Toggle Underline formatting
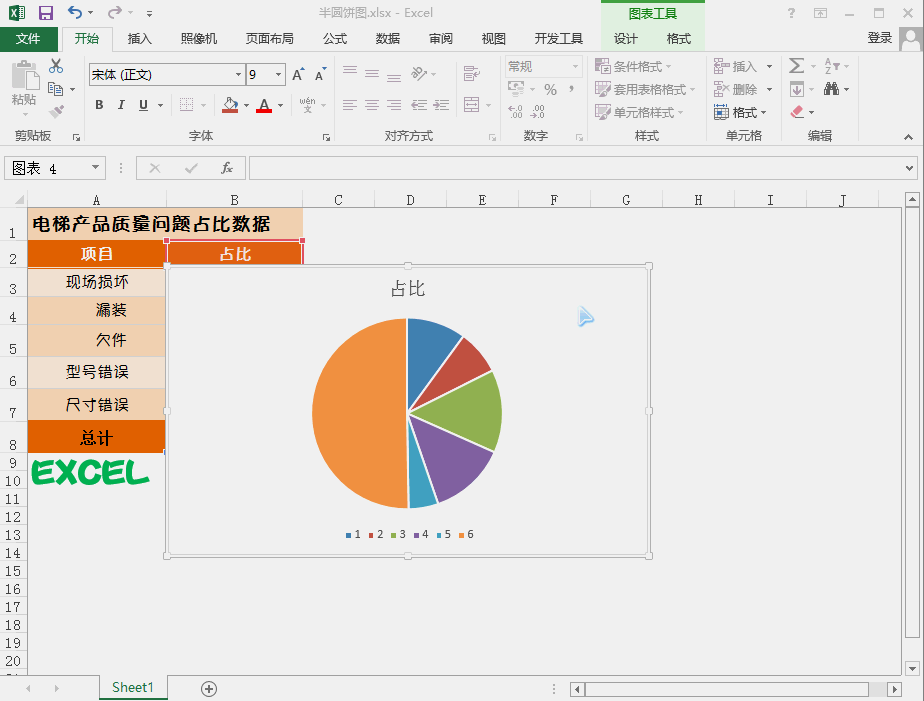Screen dimensions: 924x701 coord(143,105)
